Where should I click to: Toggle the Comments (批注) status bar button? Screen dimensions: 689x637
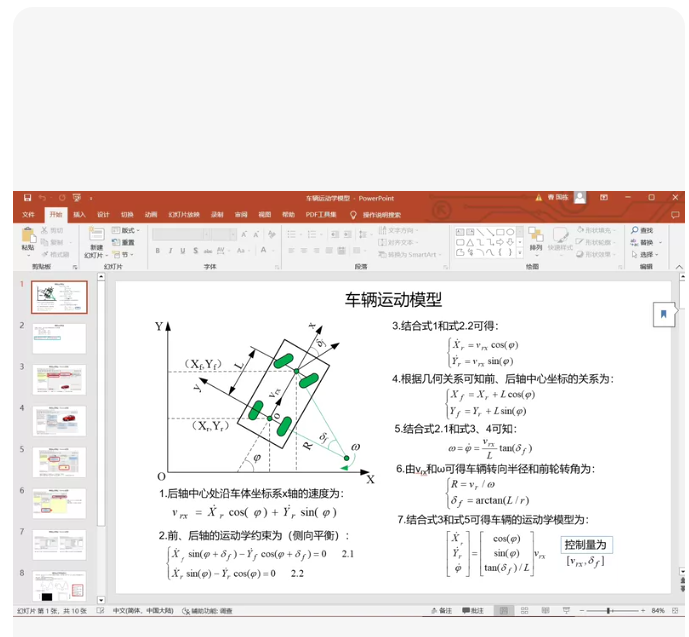click(x=473, y=611)
